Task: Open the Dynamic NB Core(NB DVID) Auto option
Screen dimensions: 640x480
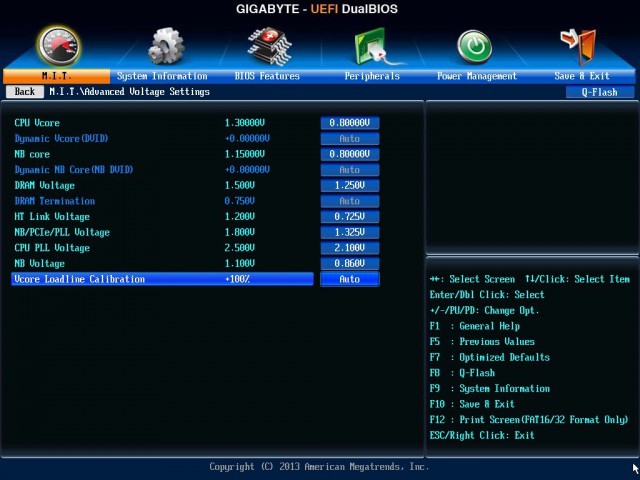Action: (x=350, y=170)
